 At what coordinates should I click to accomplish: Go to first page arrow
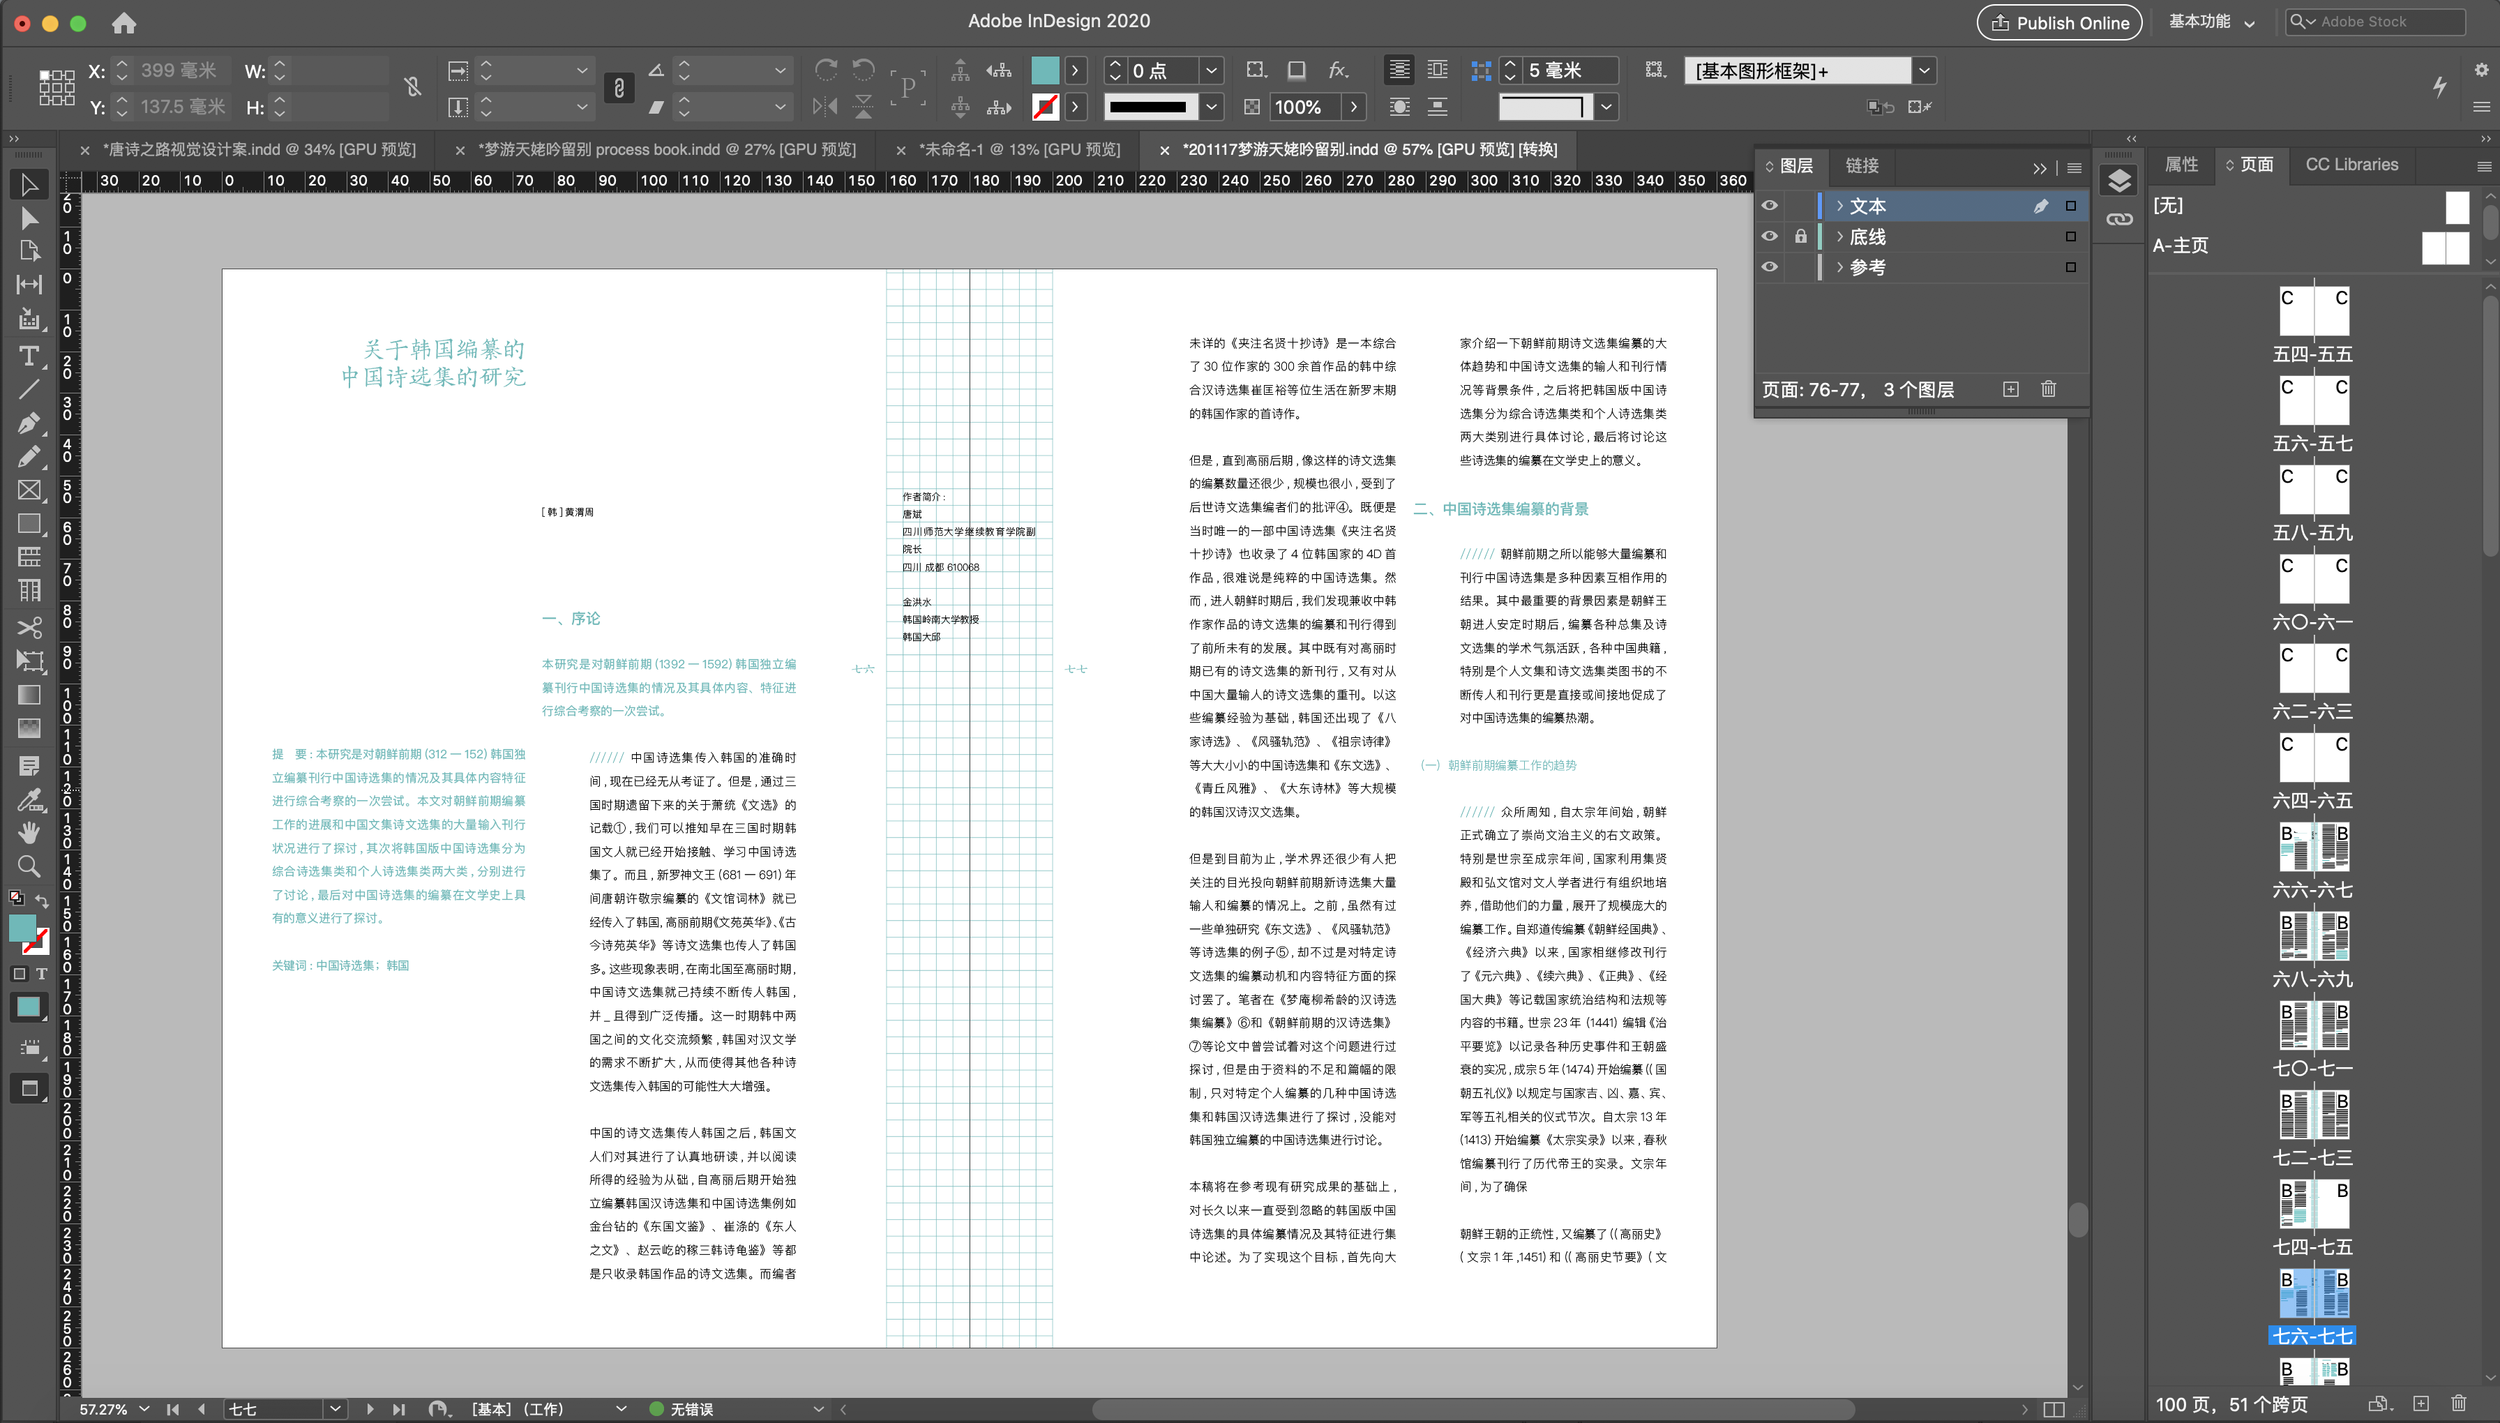point(173,1409)
